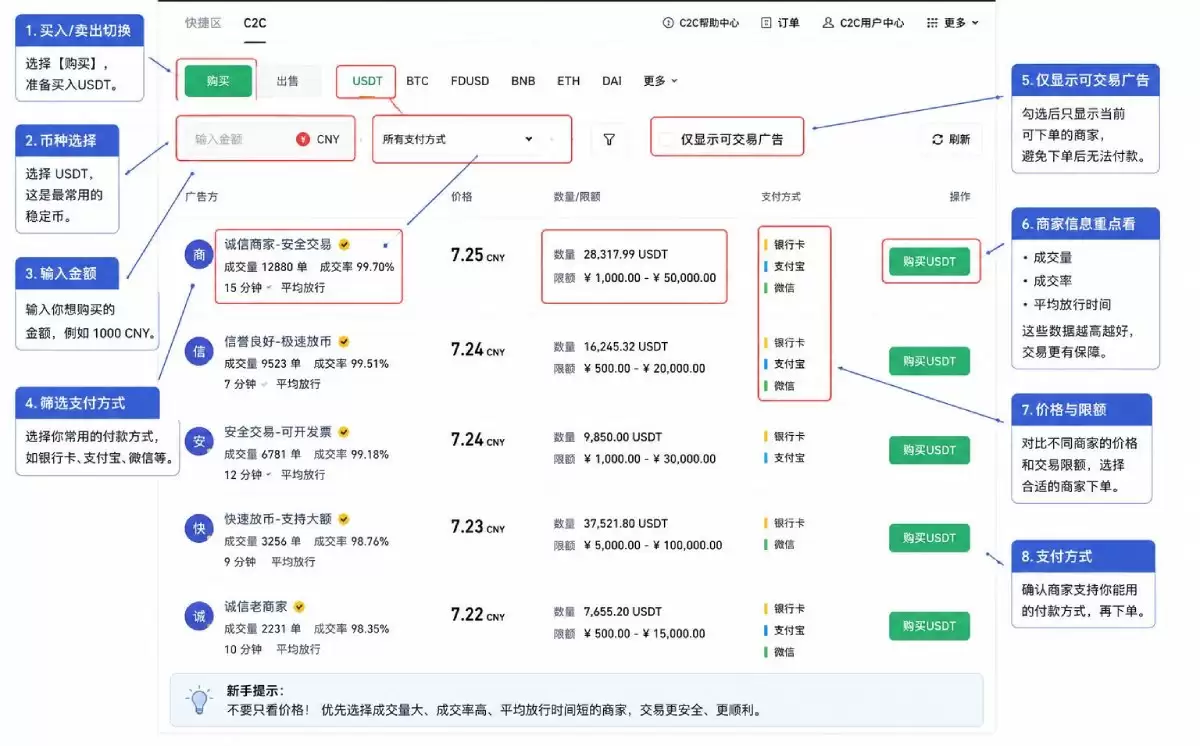Click the lightbulb icon in 新手提示
Viewport: 1200px width, 746px height.
[x=200, y=700]
